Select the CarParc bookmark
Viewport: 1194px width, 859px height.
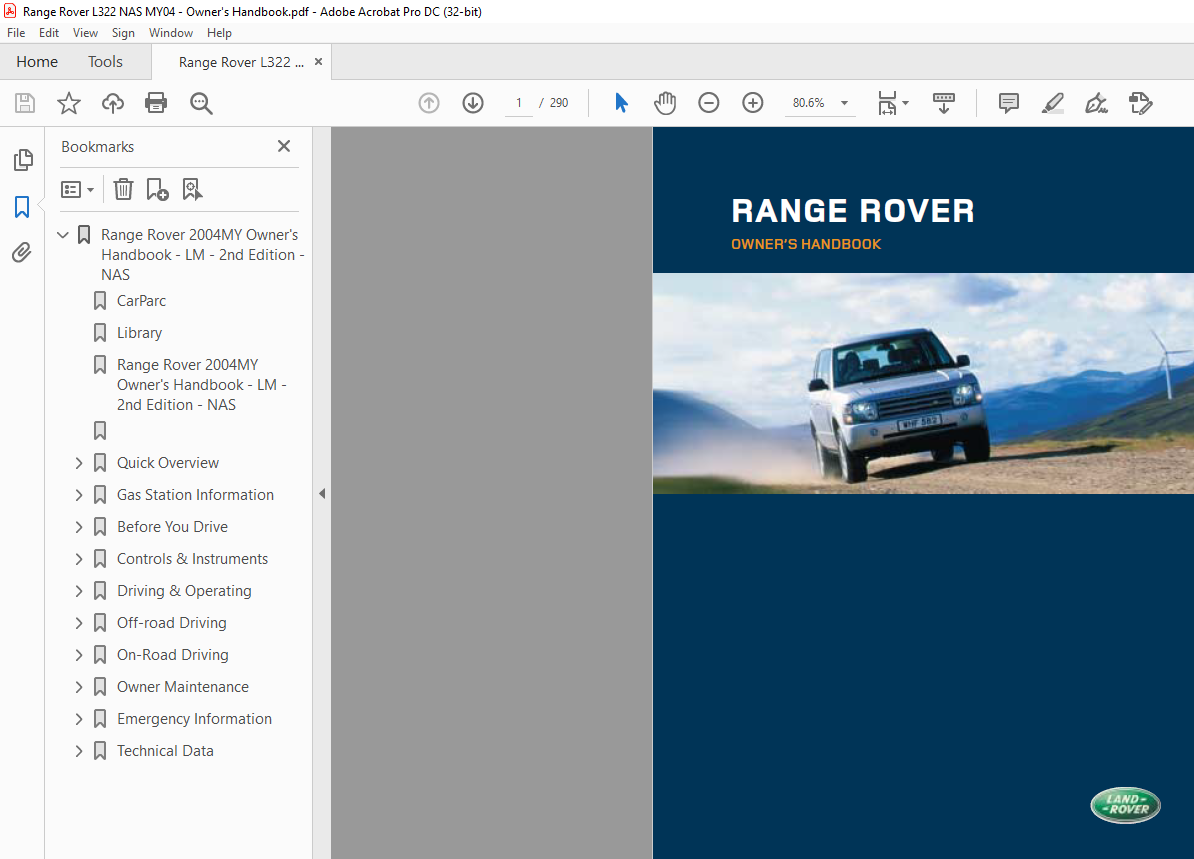141,301
